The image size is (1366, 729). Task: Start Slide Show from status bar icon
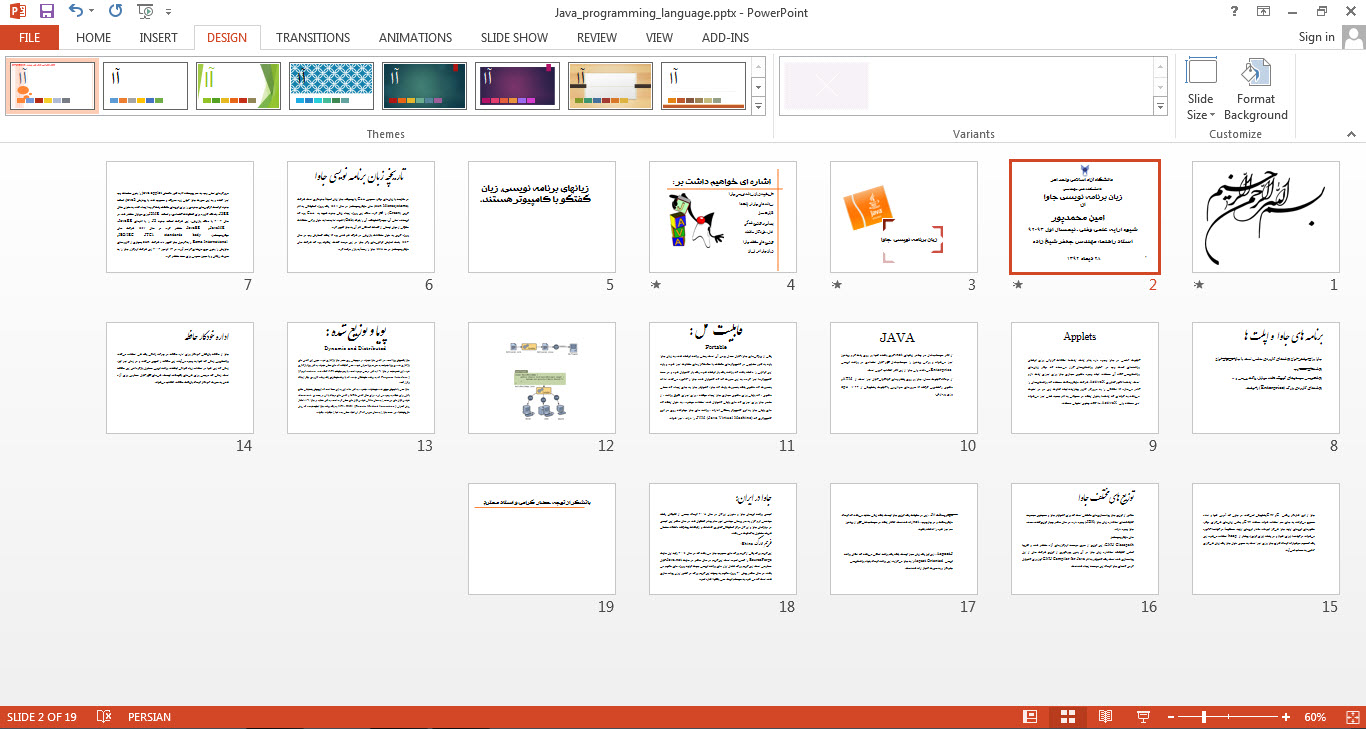[x=1143, y=717]
